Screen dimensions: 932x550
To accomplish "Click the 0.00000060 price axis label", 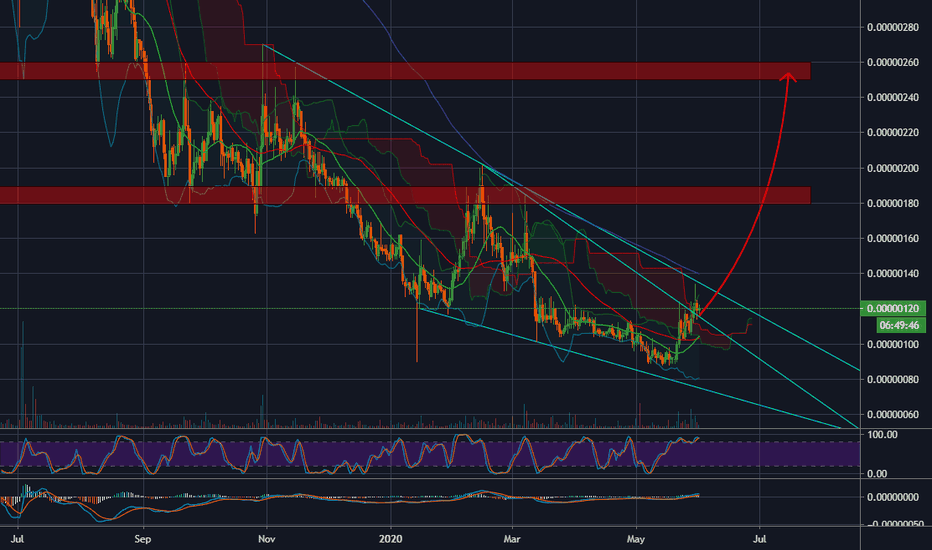I will (893, 414).
